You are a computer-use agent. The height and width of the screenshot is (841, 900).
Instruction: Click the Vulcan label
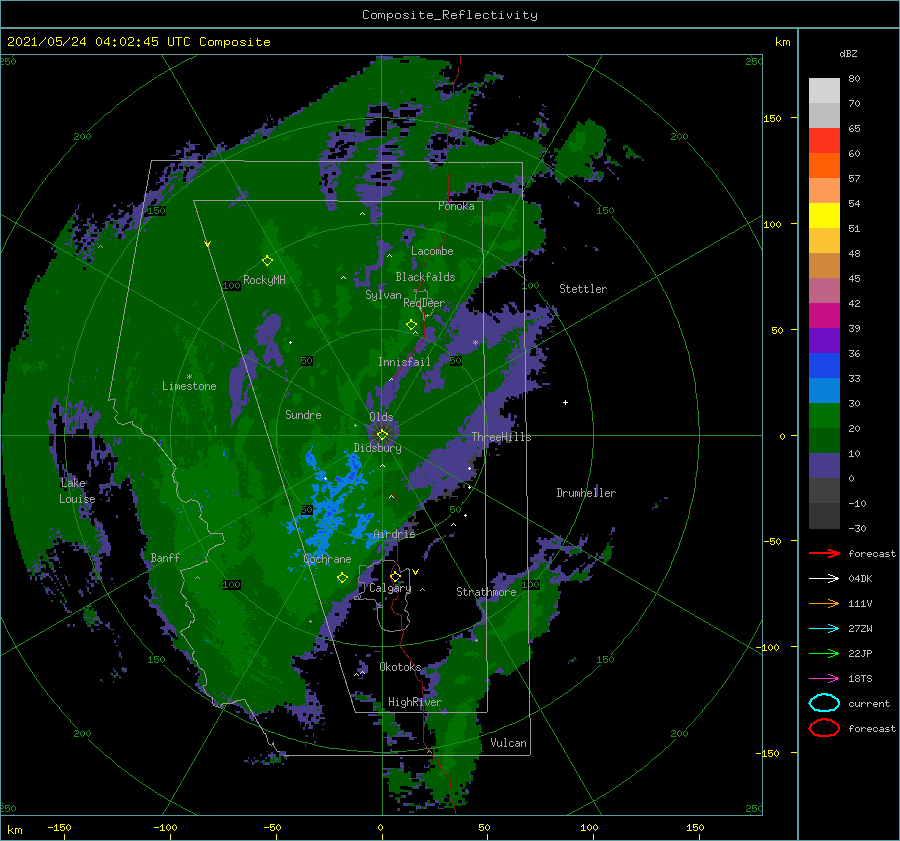509,743
